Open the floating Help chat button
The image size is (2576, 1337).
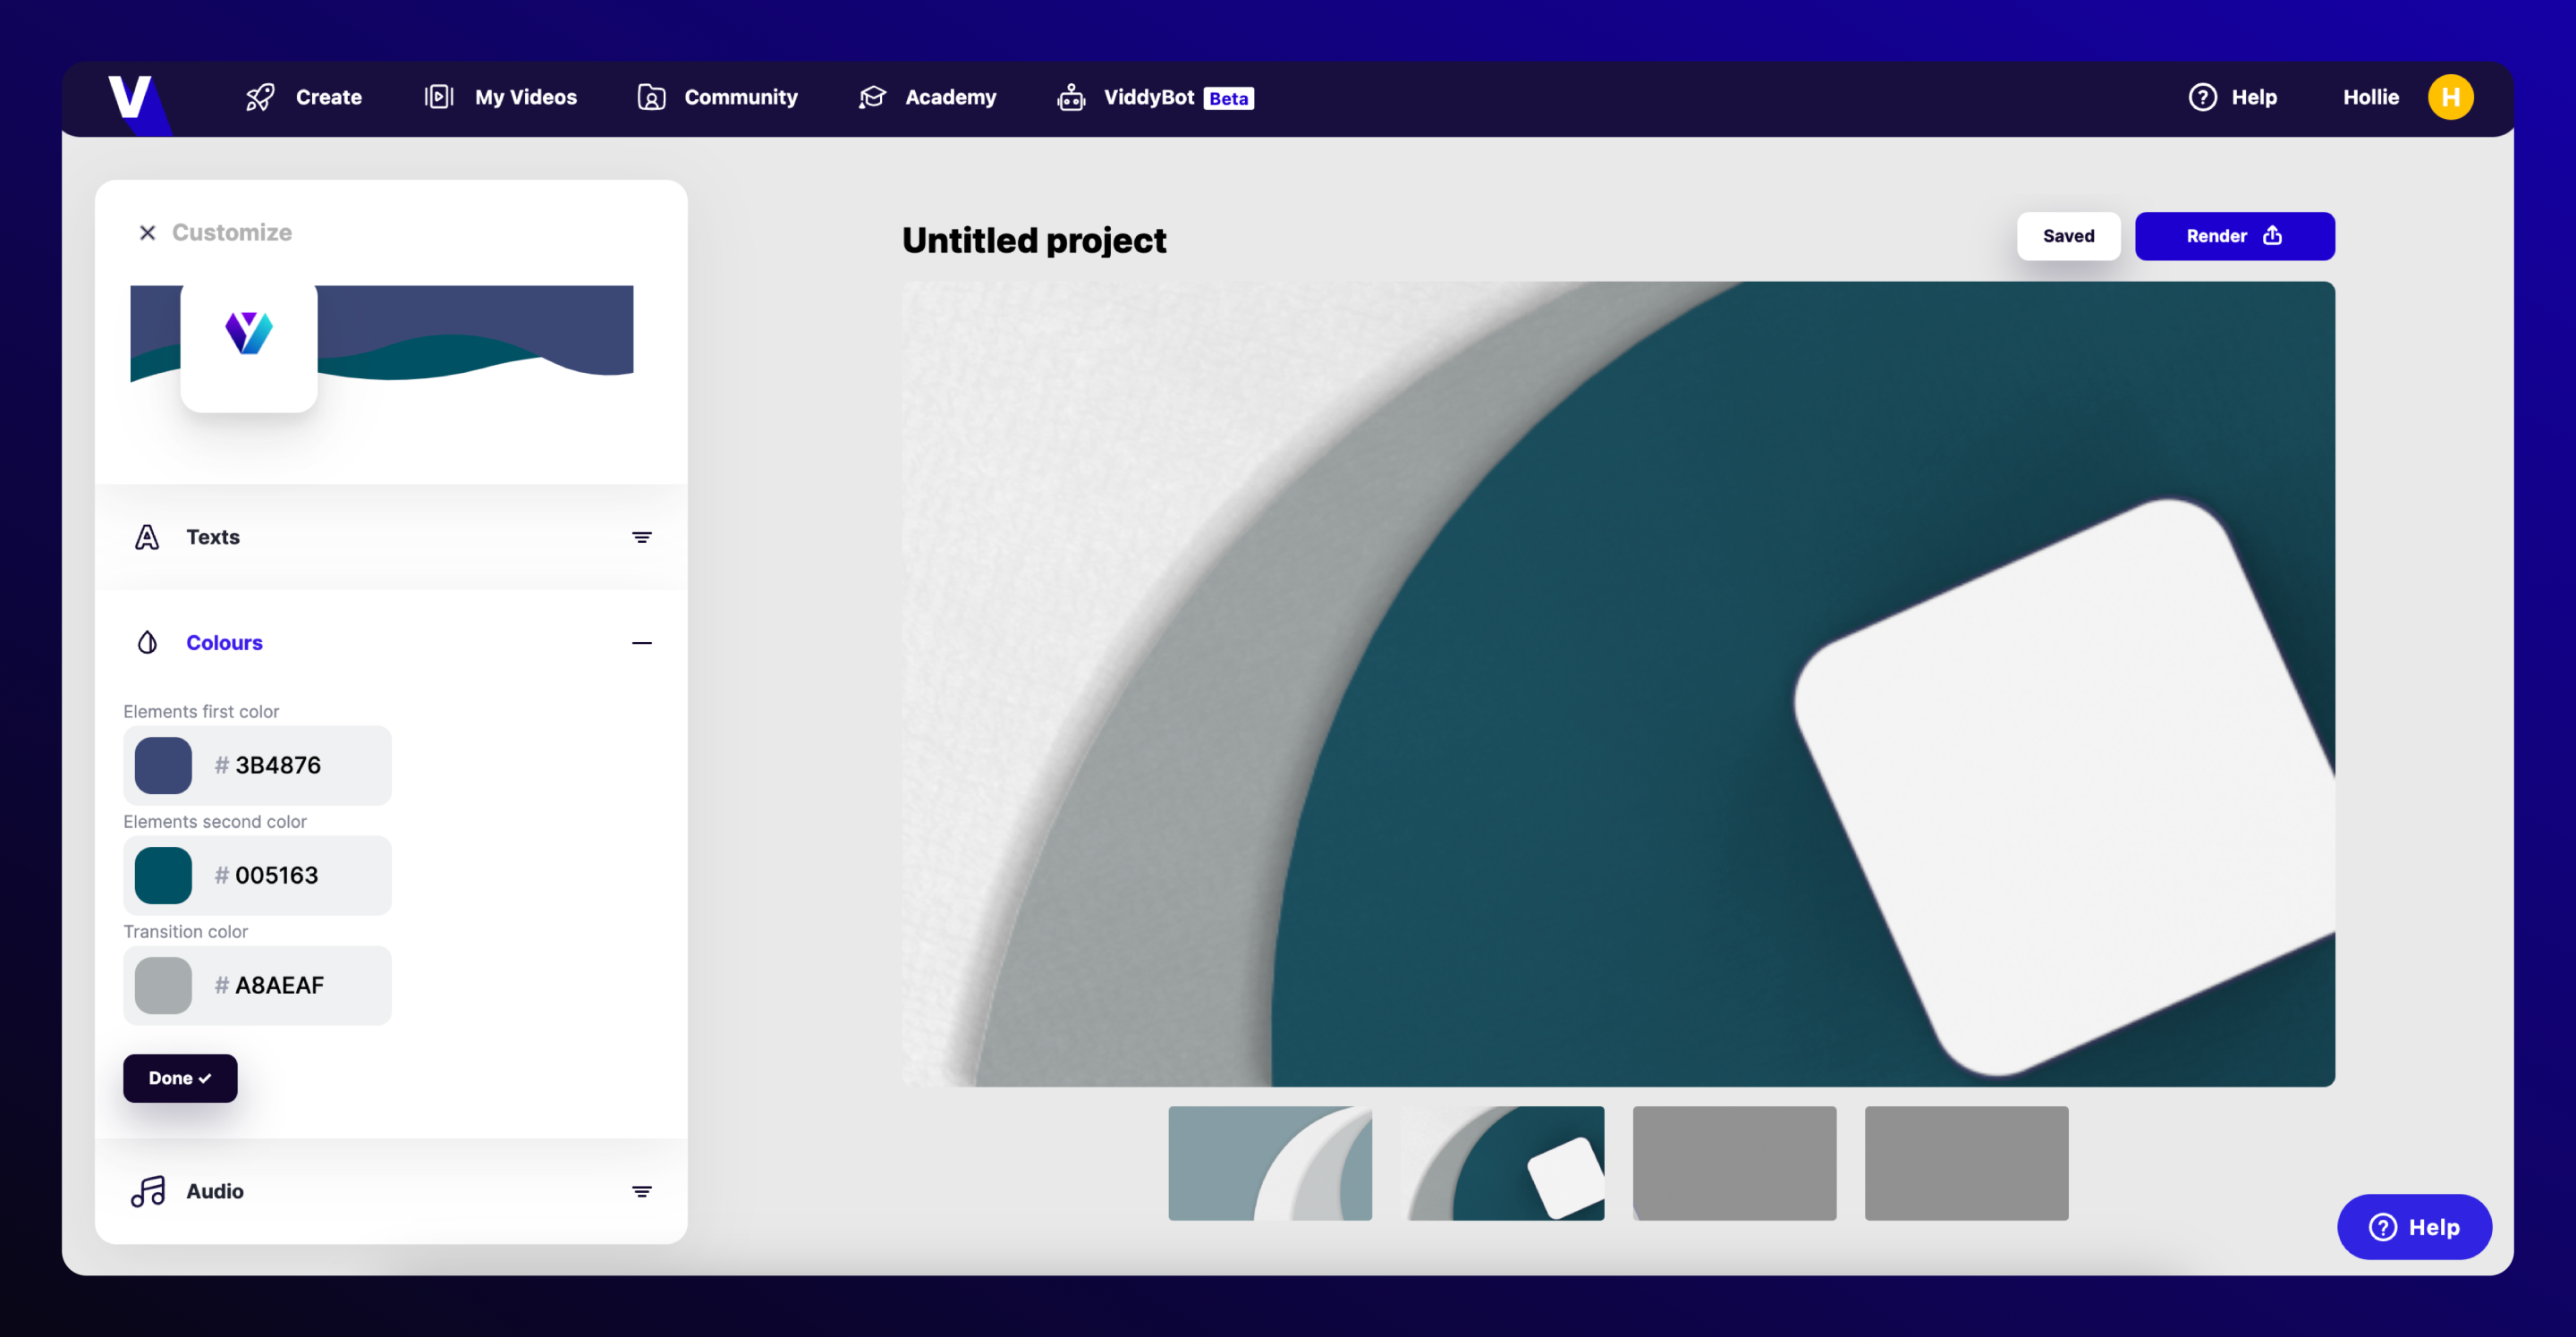pos(2413,1228)
